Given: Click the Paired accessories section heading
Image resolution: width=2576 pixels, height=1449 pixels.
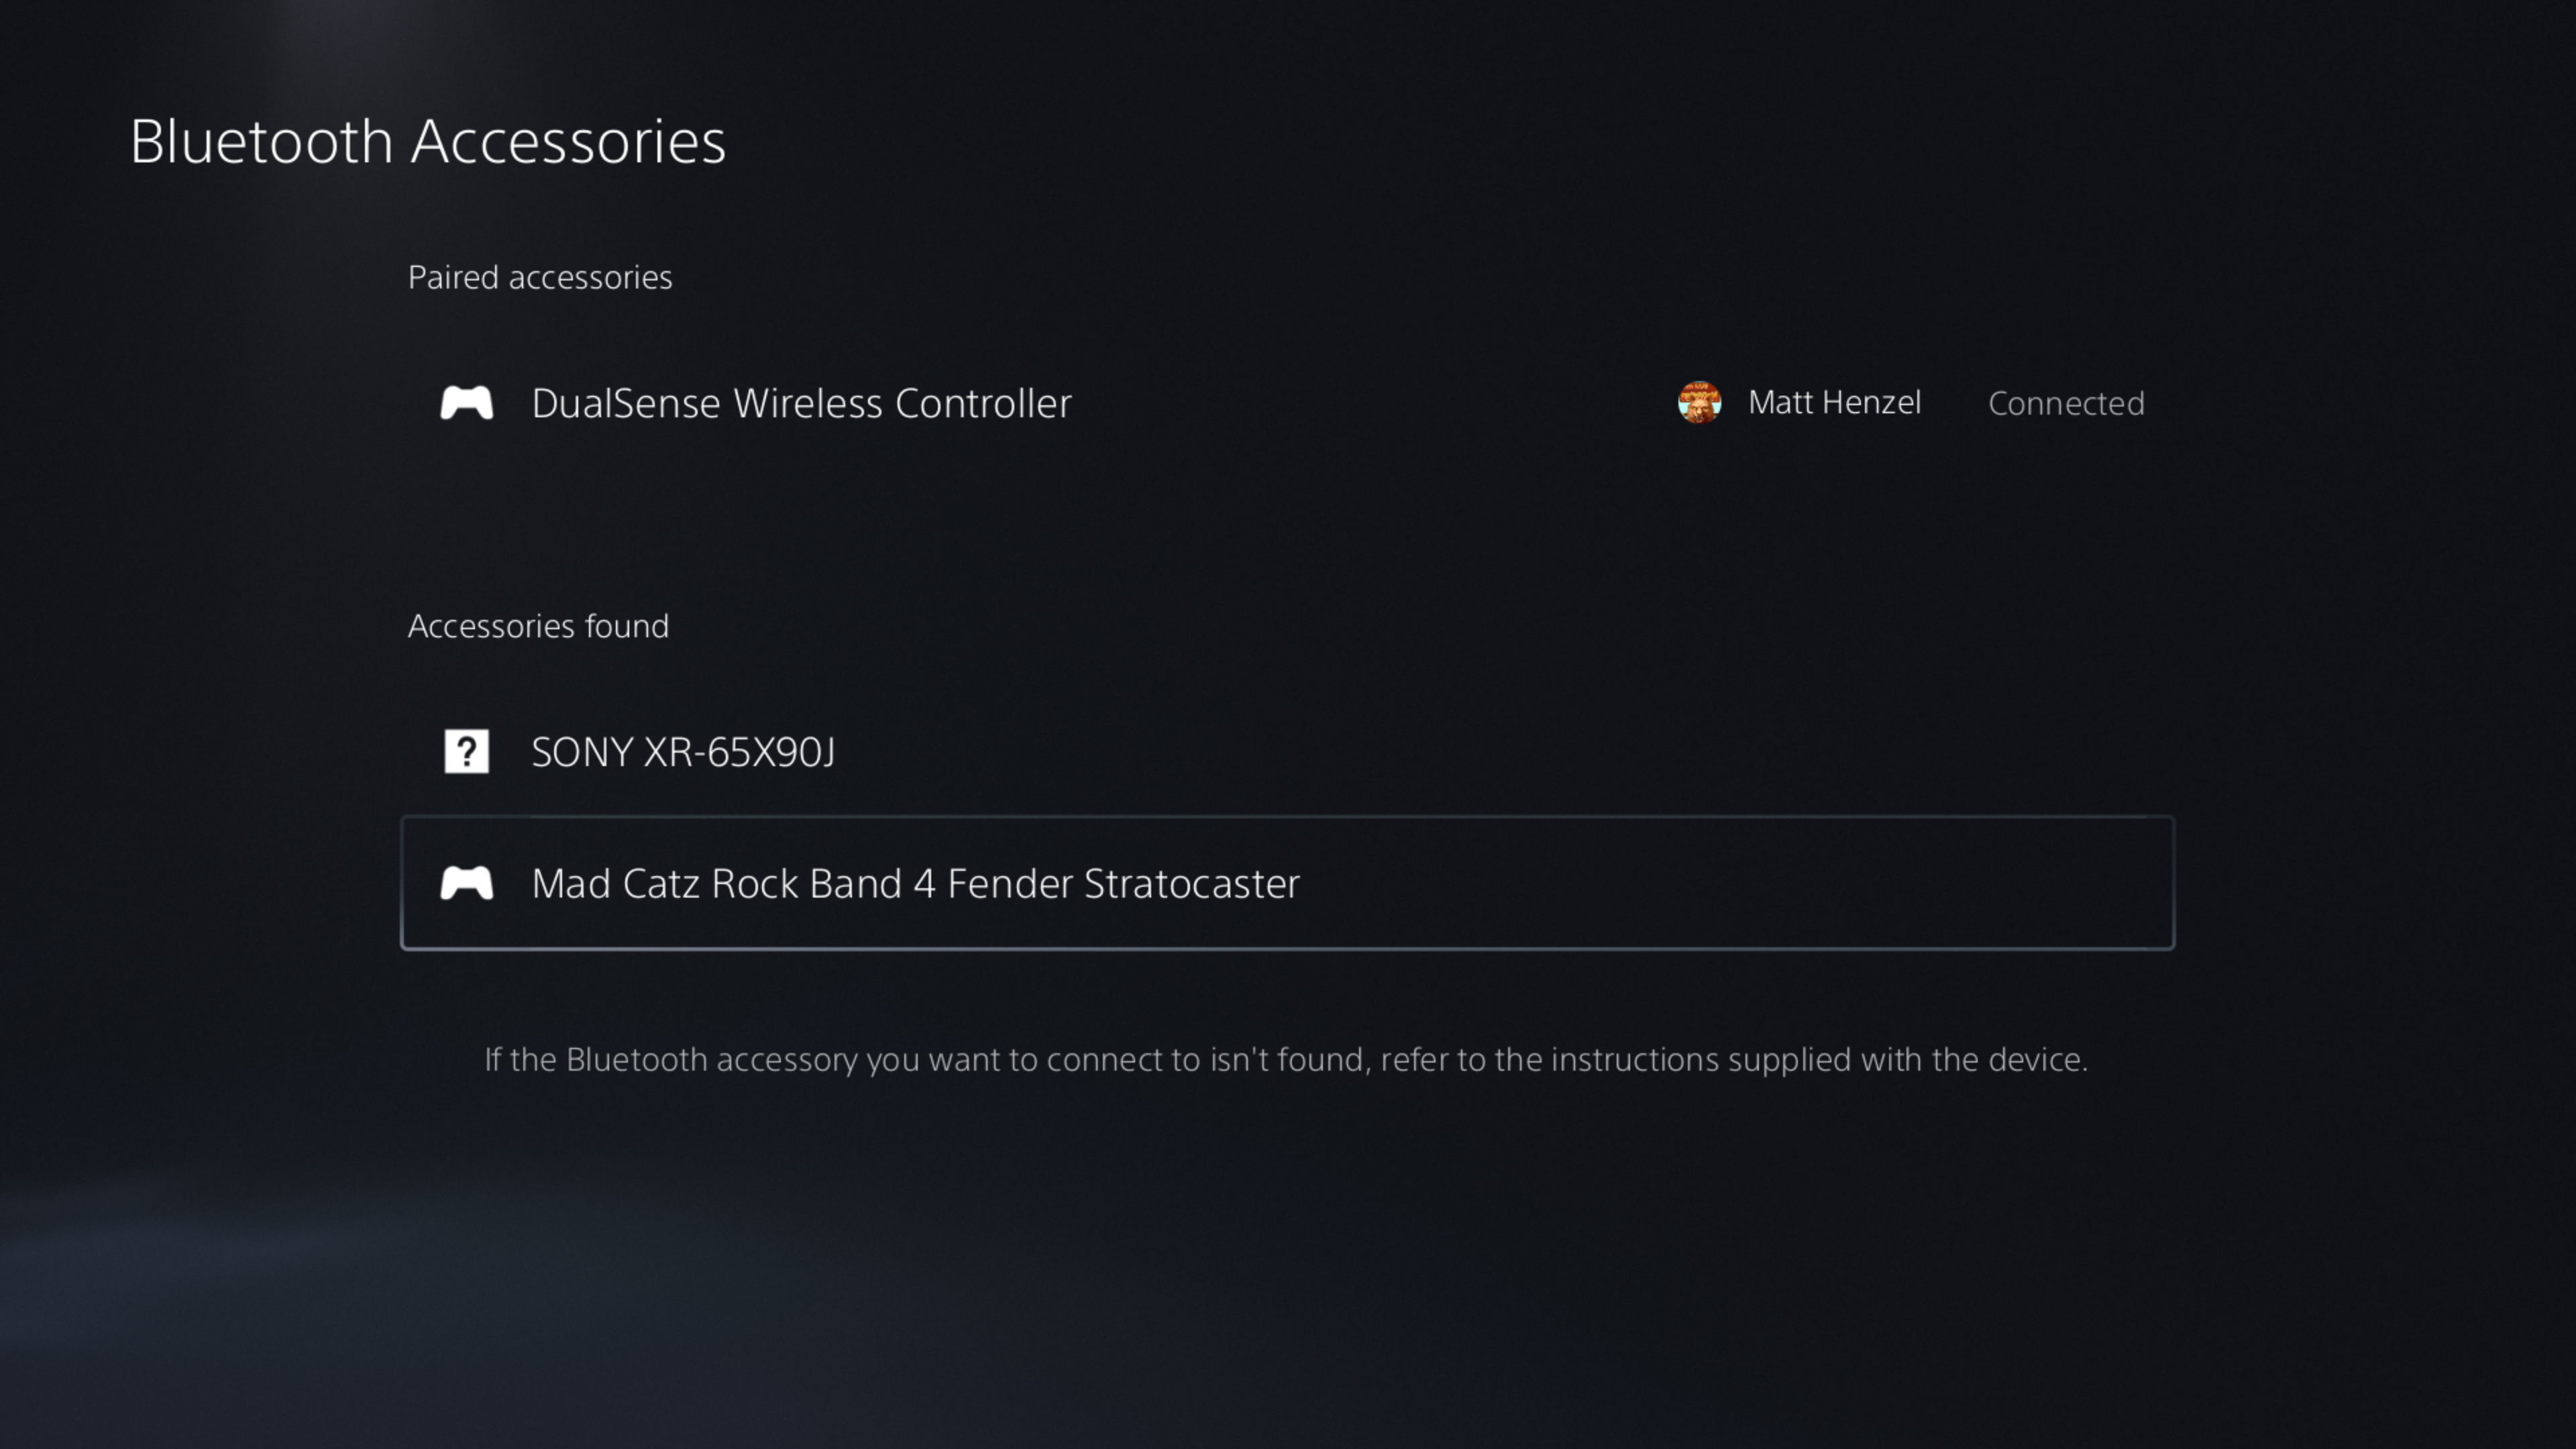Looking at the screenshot, I should click(x=540, y=278).
